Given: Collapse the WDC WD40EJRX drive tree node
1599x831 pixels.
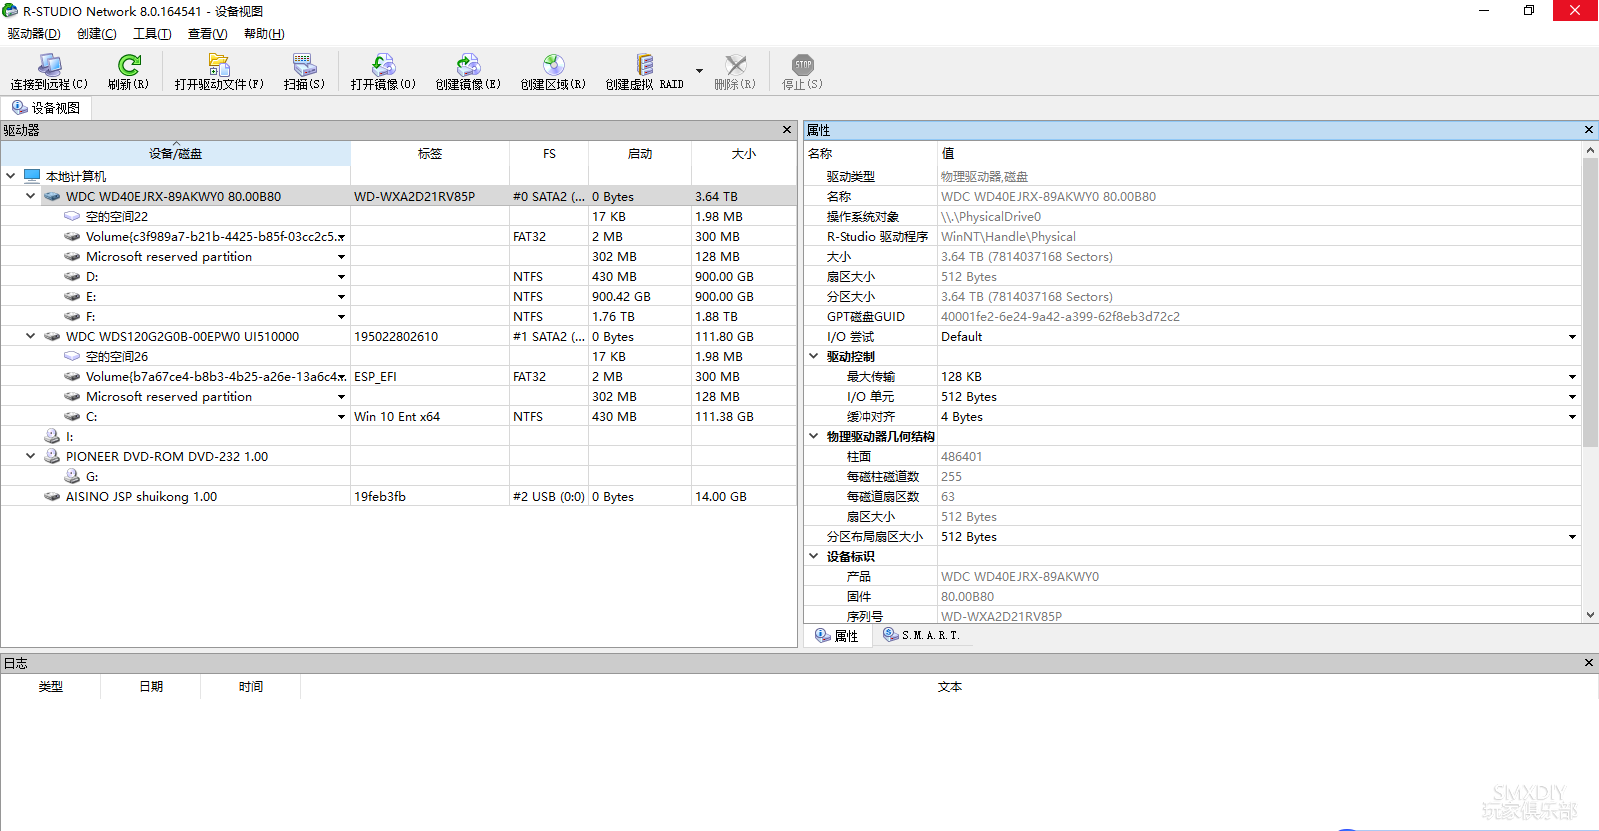Looking at the screenshot, I should (x=30, y=196).
